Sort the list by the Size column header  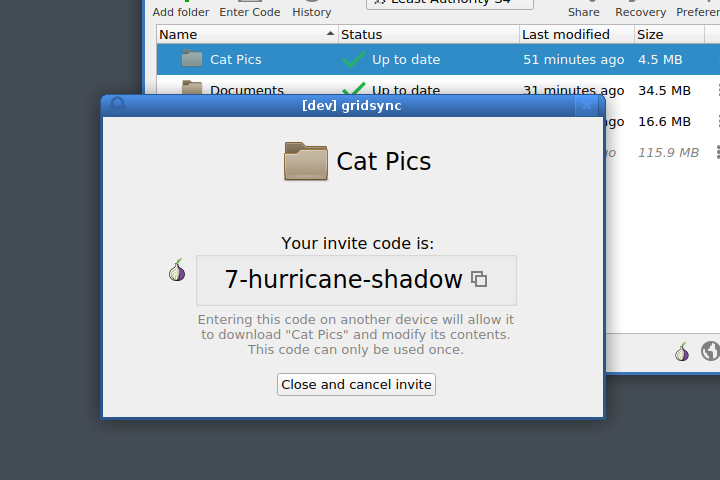[x=669, y=34]
